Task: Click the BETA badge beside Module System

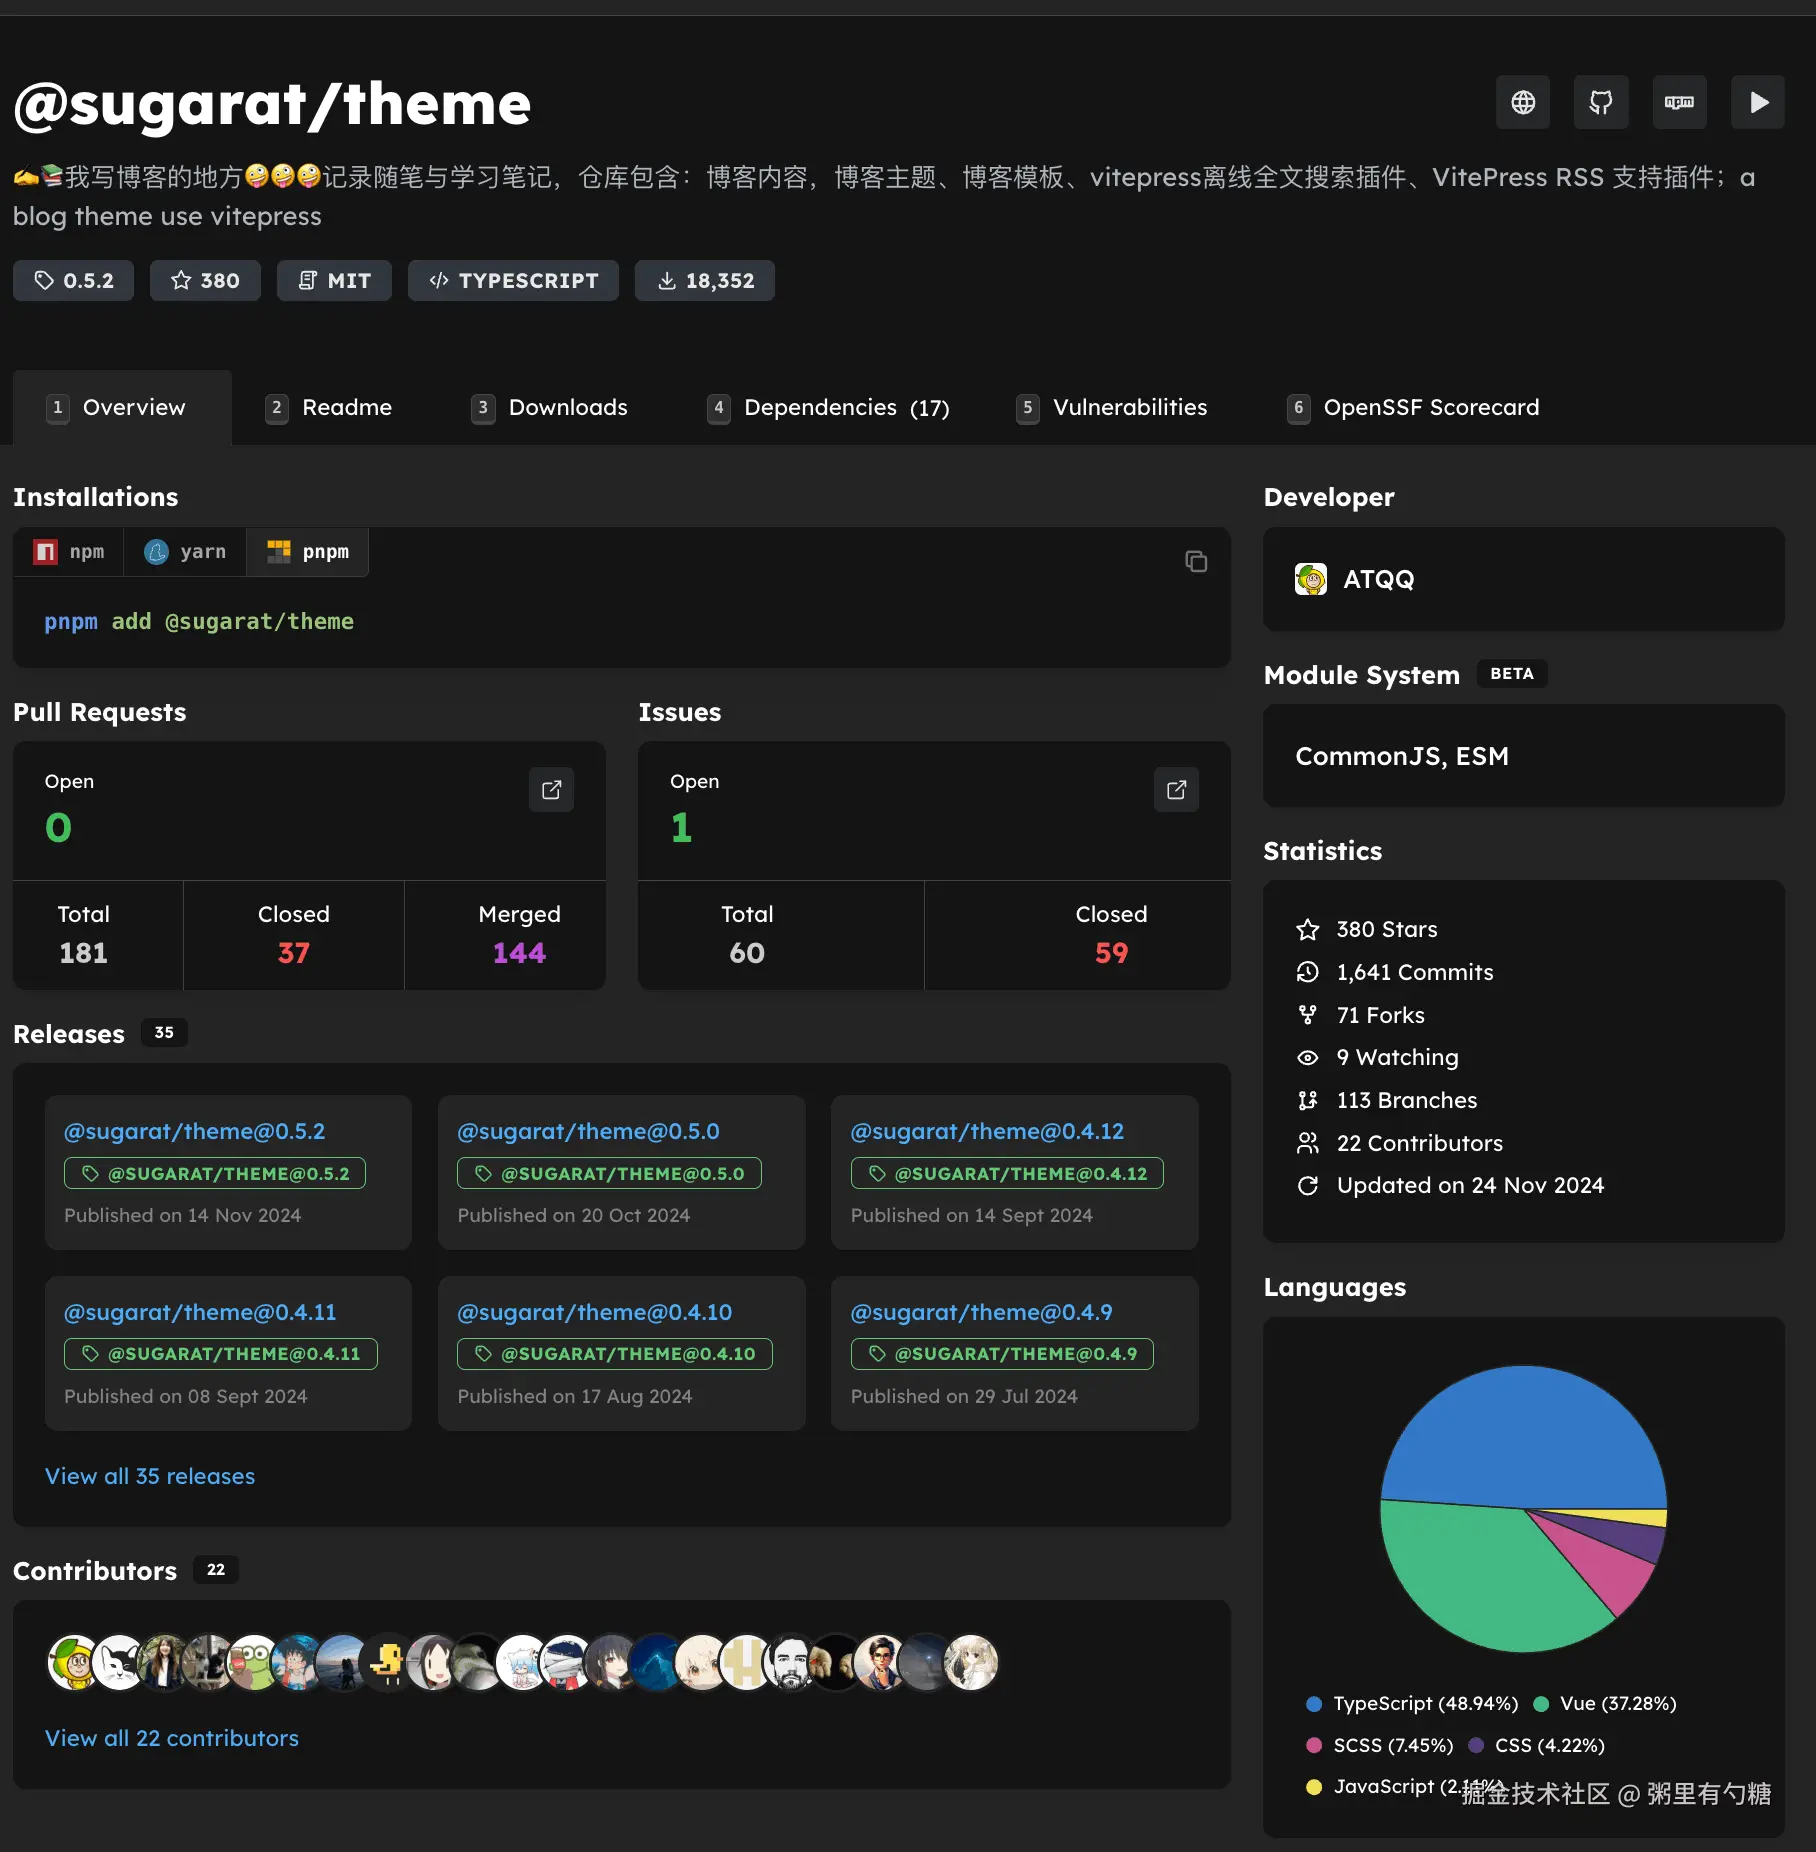Action: pyautogui.click(x=1511, y=674)
